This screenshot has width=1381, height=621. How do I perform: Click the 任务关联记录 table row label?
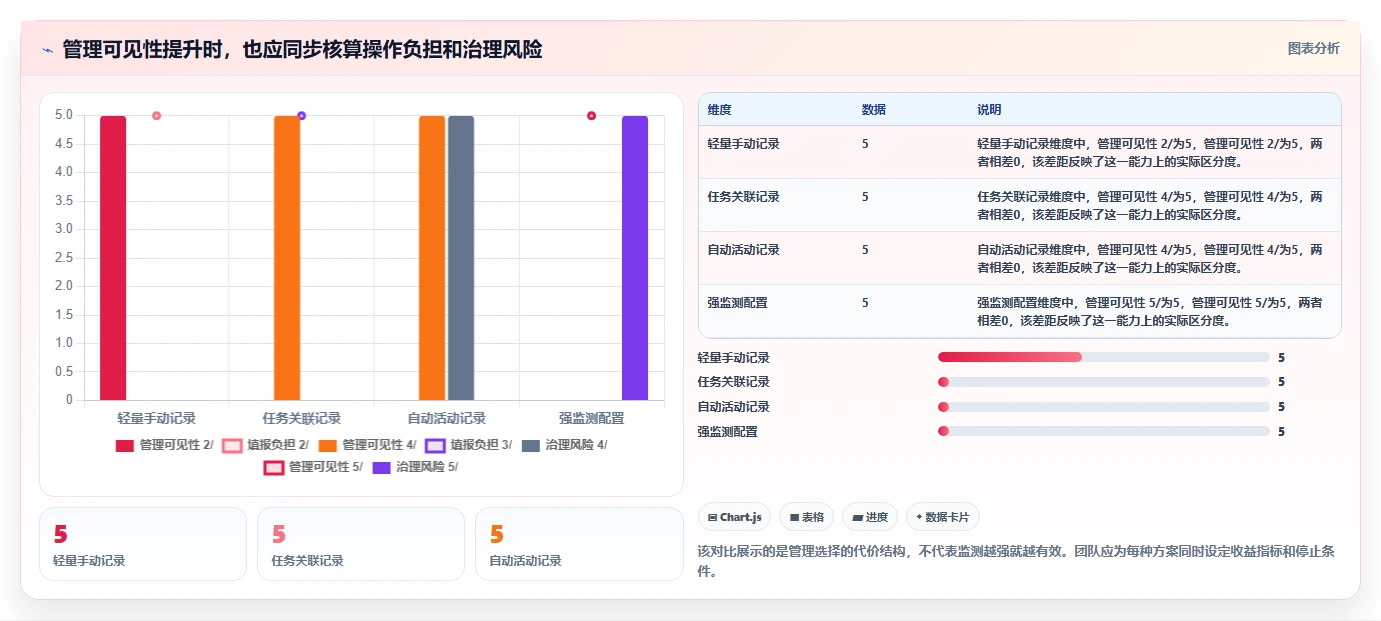click(x=743, y=197)
